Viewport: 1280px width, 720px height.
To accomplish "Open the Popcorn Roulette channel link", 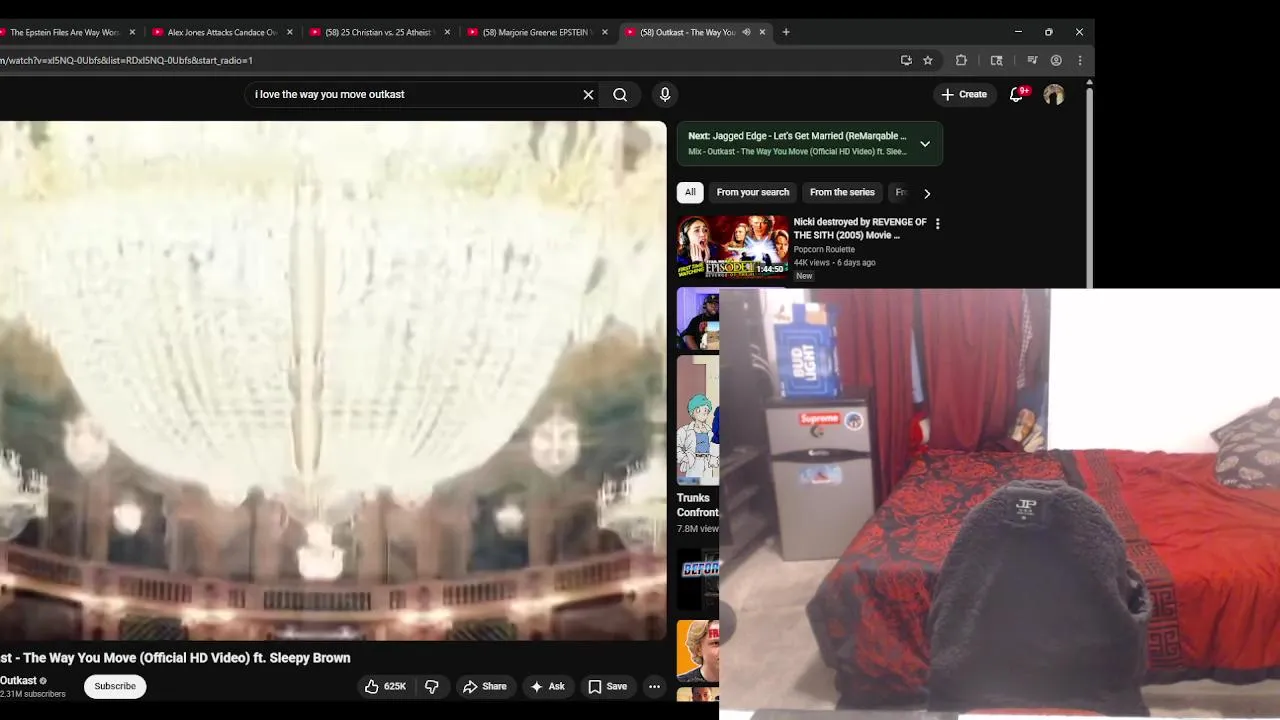I will coord(824,250).
